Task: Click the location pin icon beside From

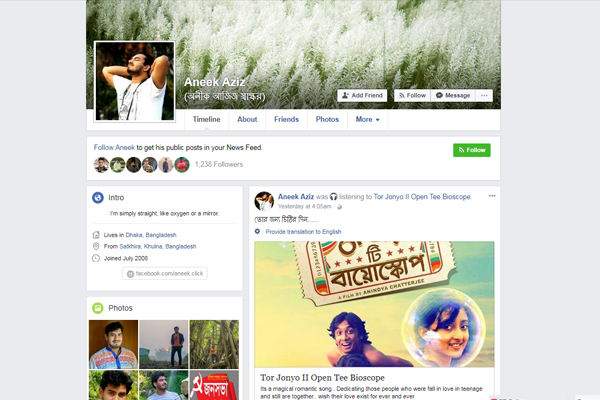Action: point(96,247)
